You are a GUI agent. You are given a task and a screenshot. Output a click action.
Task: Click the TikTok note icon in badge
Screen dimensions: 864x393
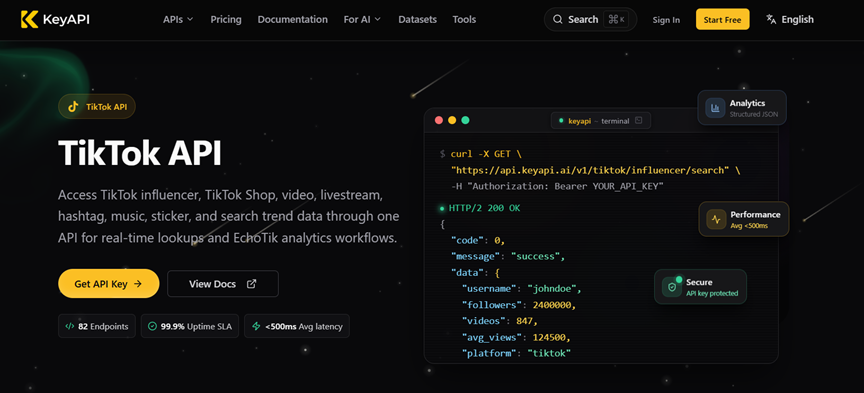click(x=73, y=106)
